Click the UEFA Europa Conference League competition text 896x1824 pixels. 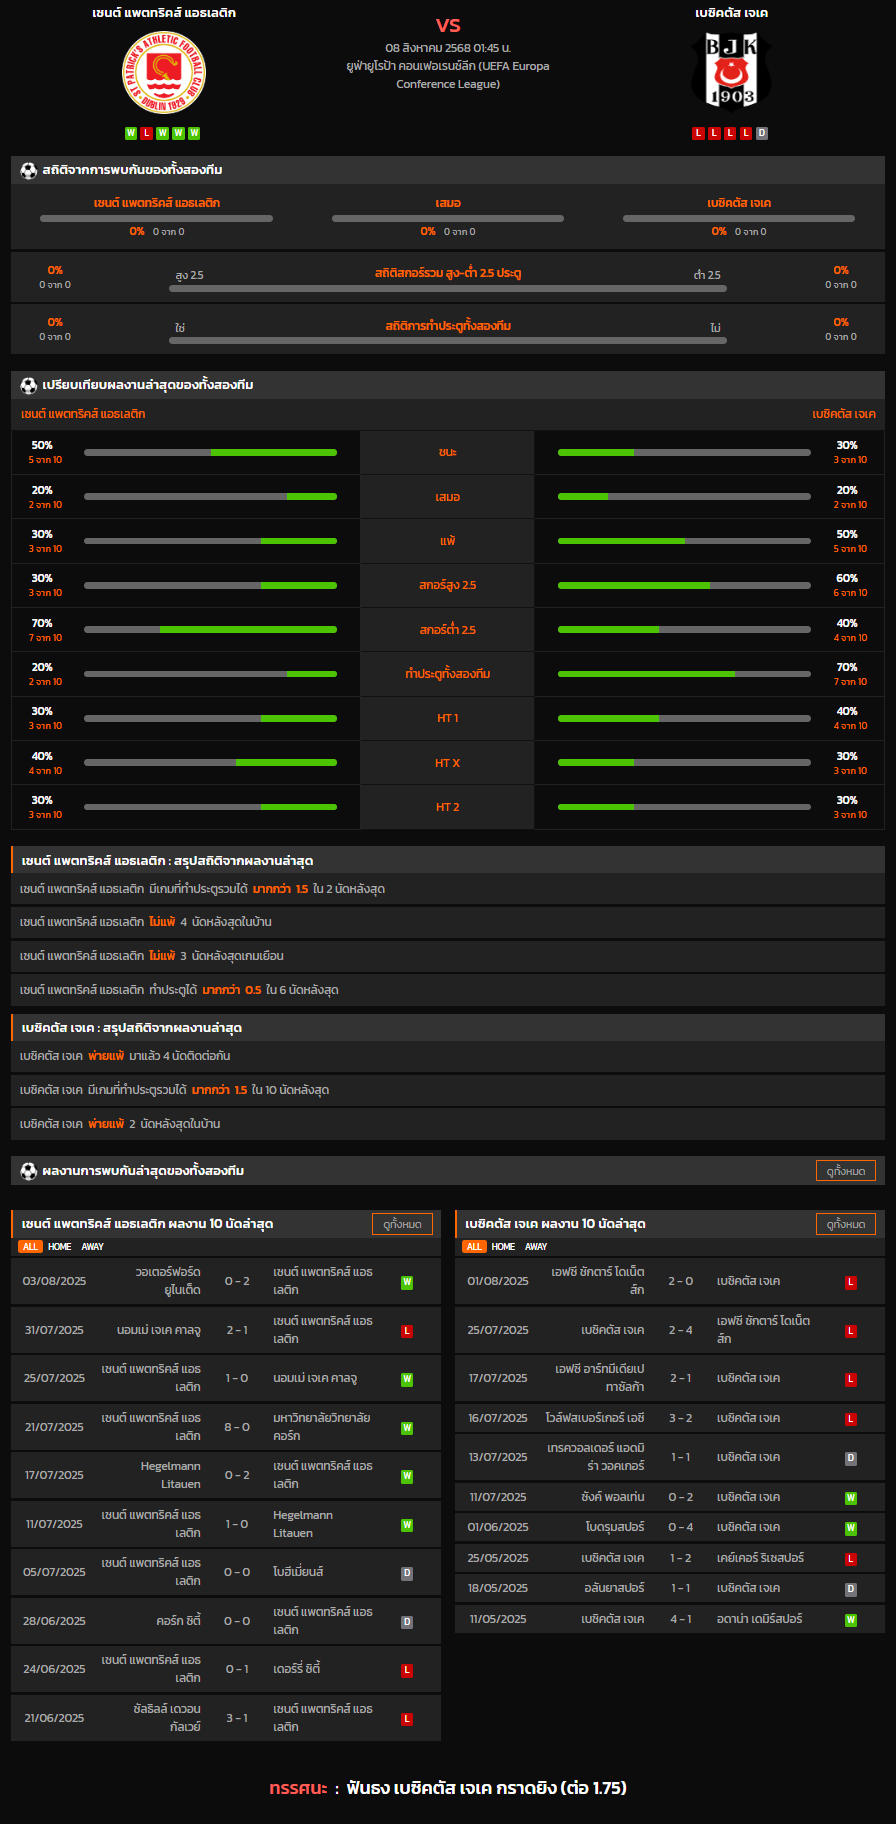pyautogui.click(x=448, y=75)
